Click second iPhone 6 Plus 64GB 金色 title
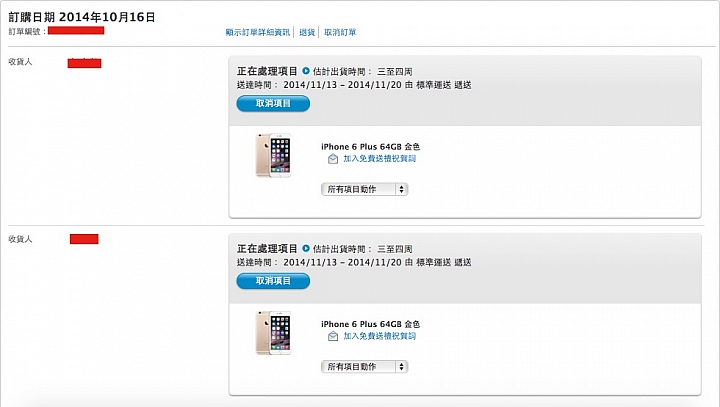This screenshot has height=407, width=720. (371, 324)
